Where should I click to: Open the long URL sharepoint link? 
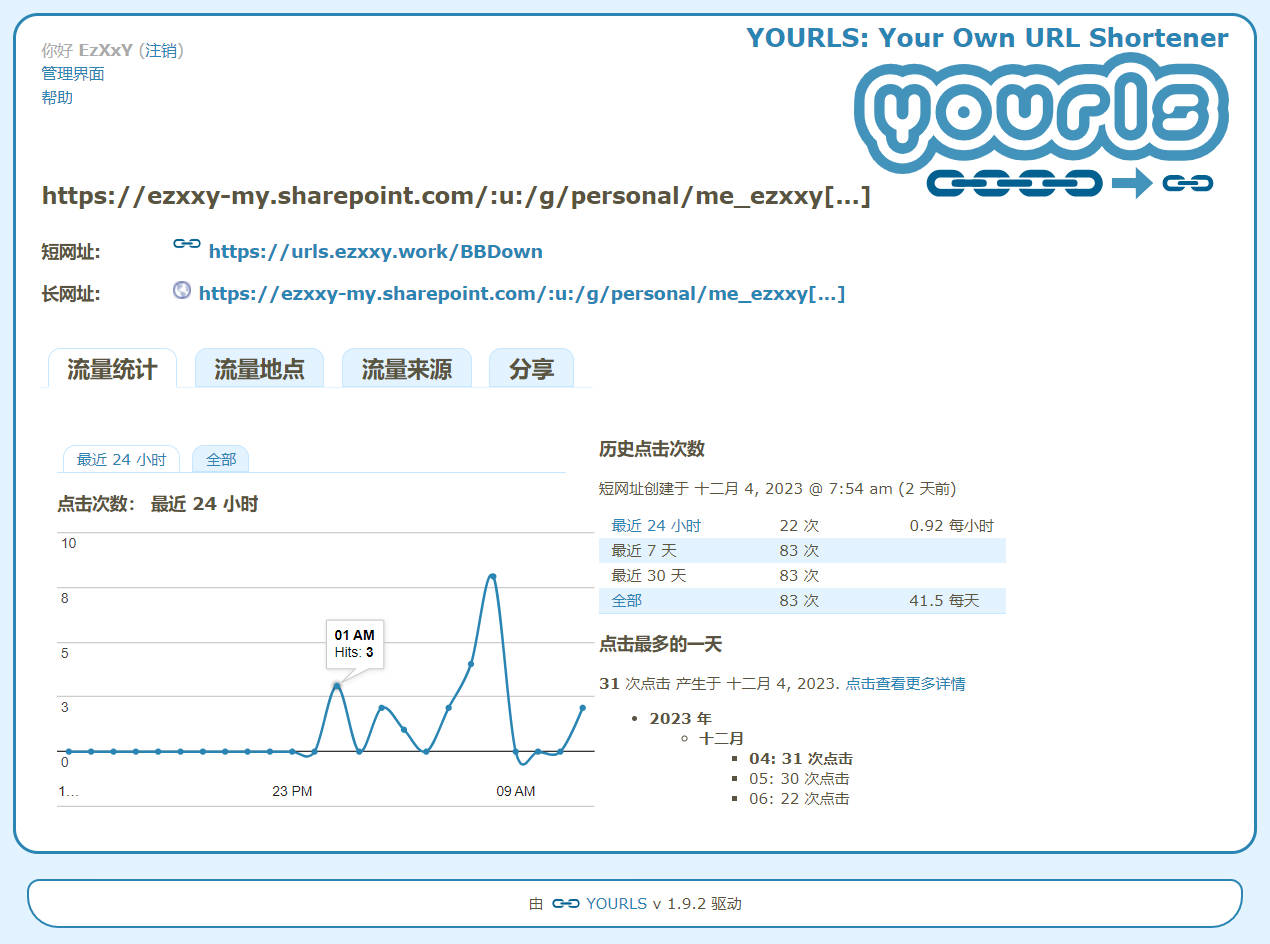pyautogui.click(x=522, y=294)
